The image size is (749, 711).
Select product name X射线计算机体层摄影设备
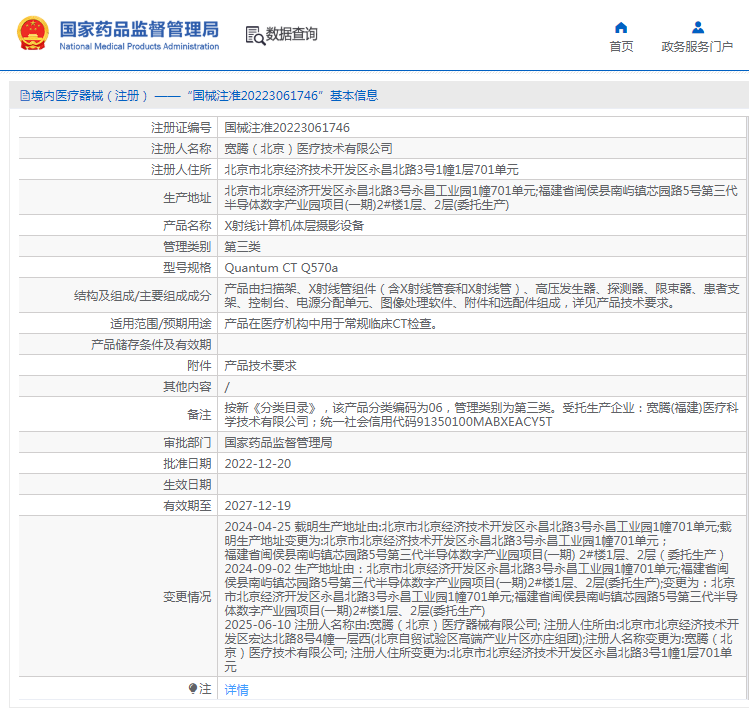(294, 226)
